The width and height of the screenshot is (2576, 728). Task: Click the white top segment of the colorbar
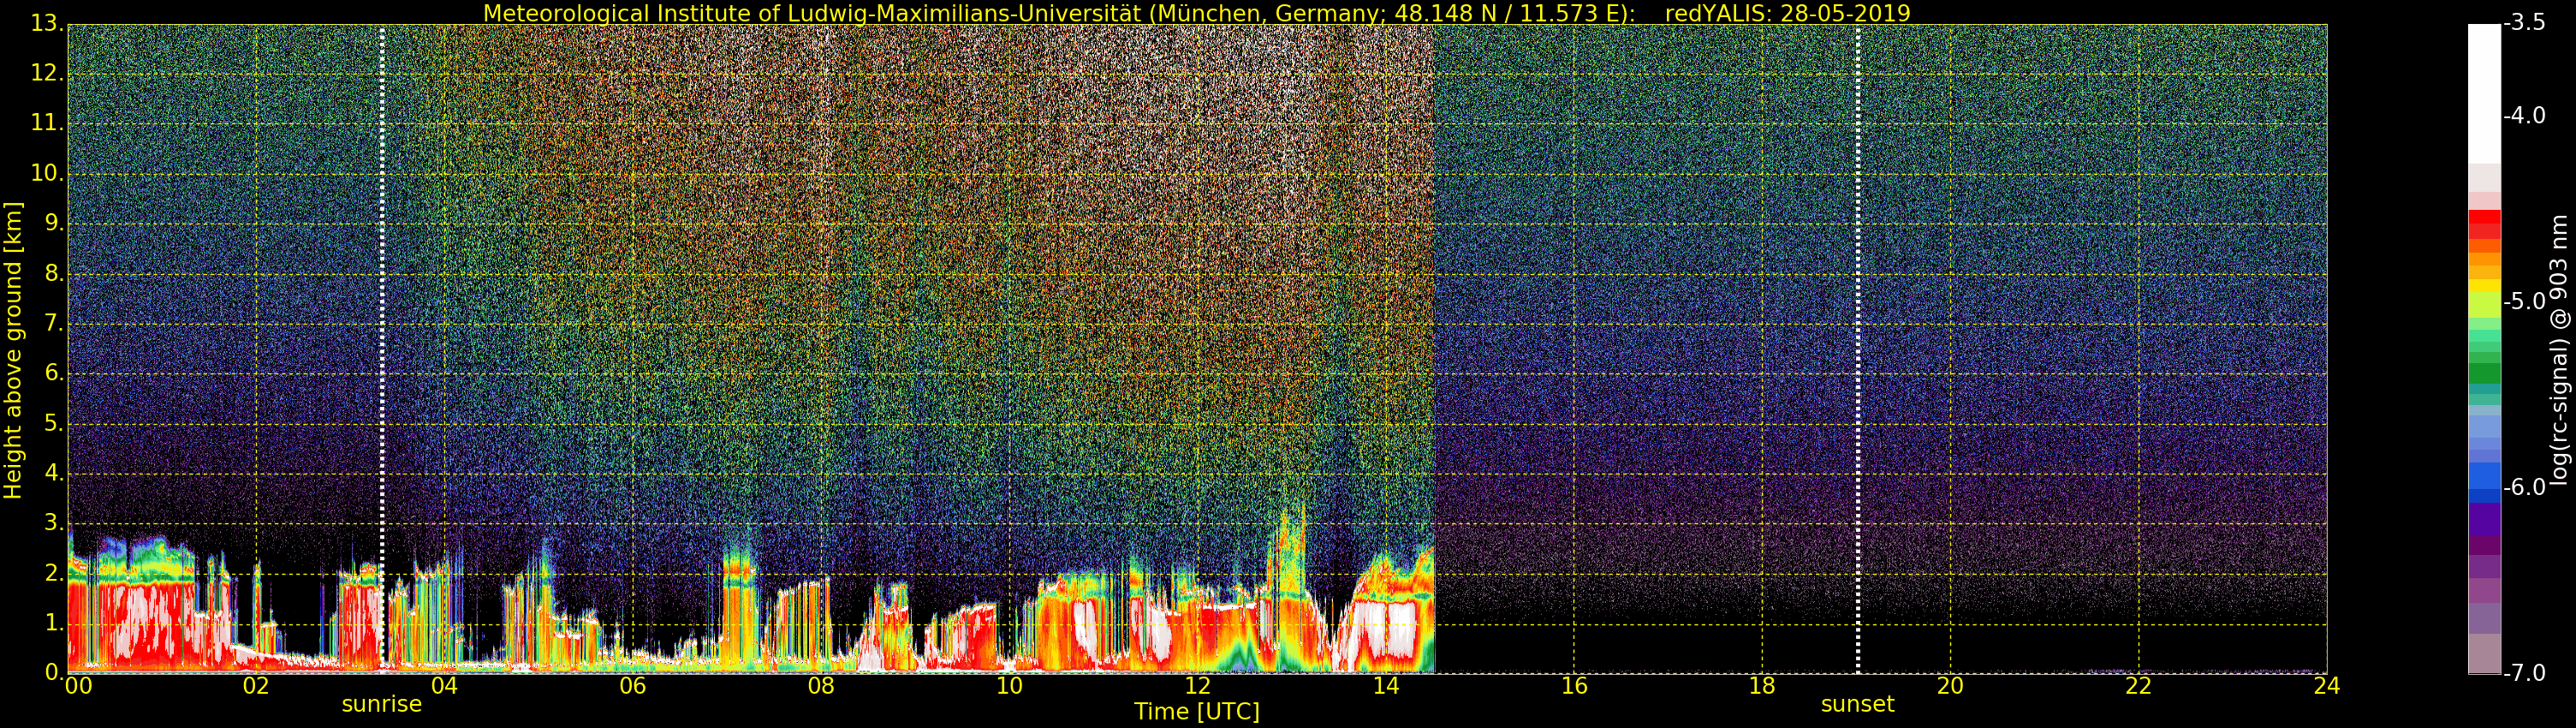click(2484, 93)
